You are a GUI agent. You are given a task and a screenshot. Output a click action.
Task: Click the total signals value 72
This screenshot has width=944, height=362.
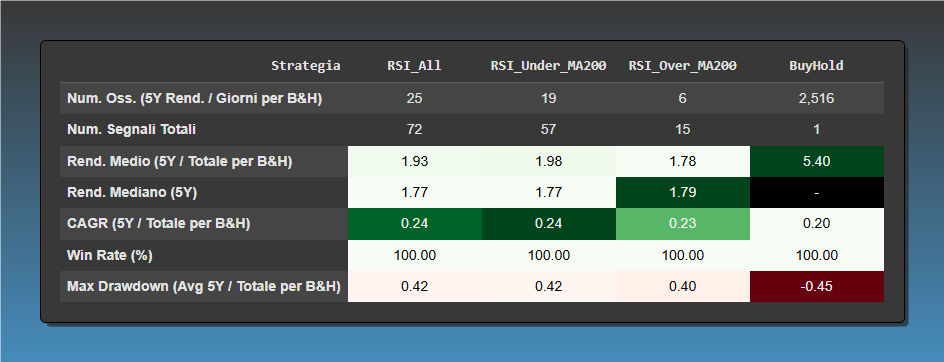pyautogui.click(x=414, y=130)
